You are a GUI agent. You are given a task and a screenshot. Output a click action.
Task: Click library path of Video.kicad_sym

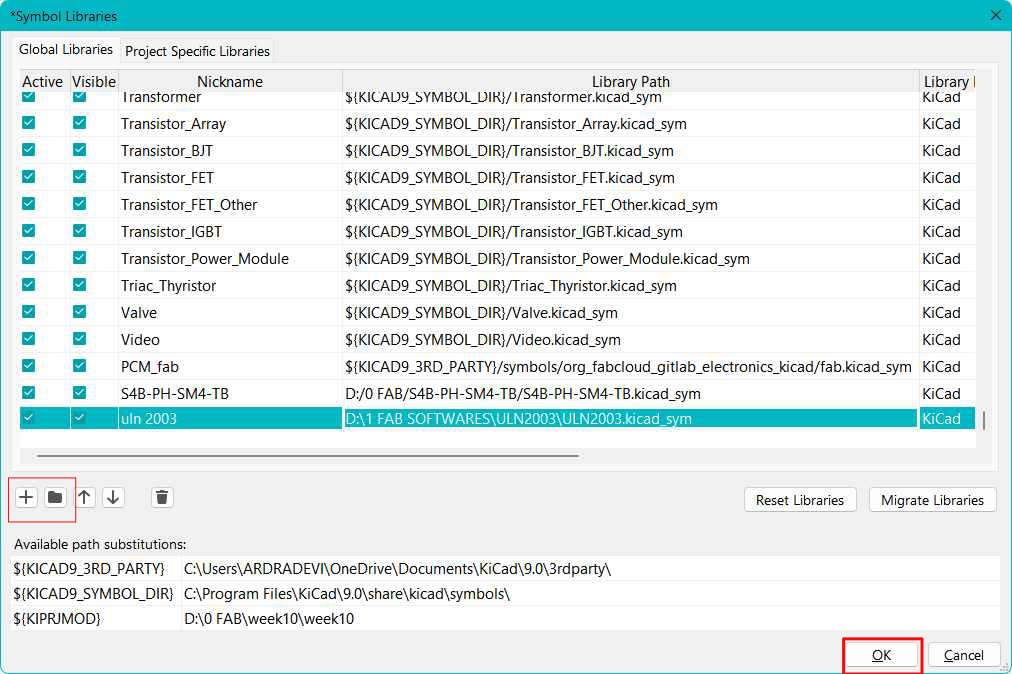click(x=631, y=340)
